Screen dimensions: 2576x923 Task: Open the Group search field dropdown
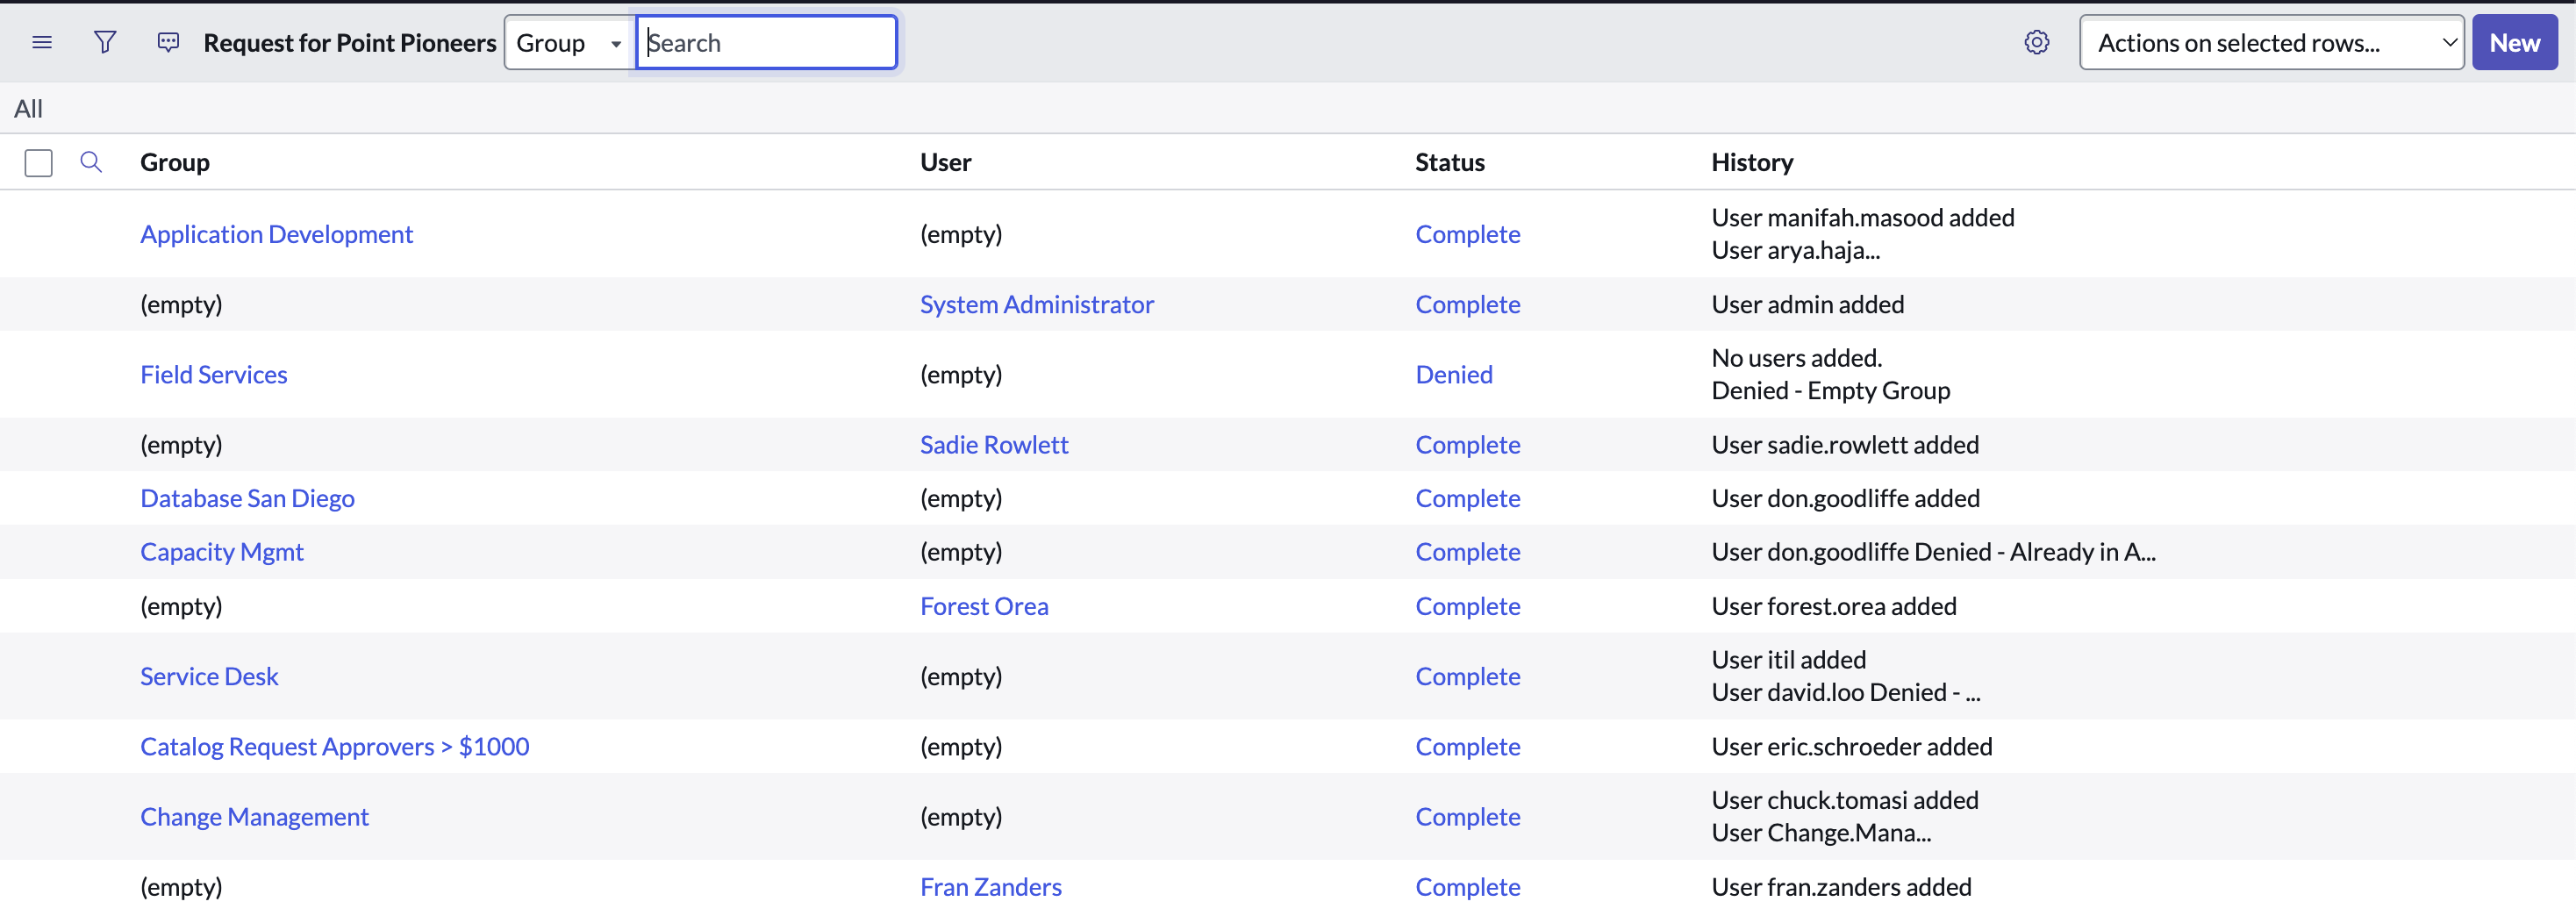coord(568,43)
